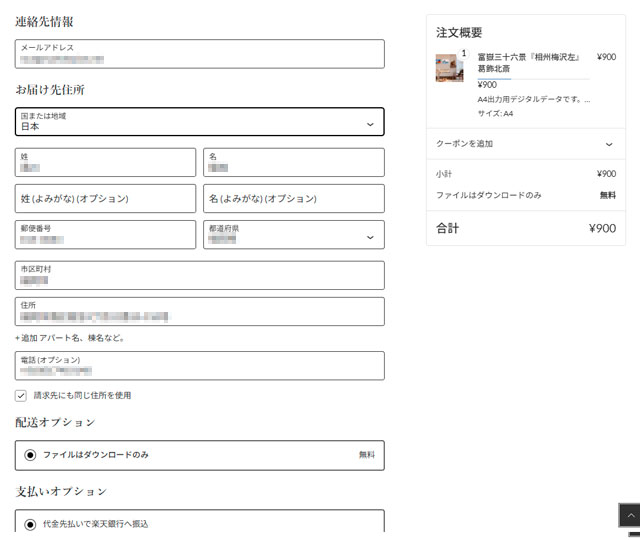Click the add apartment name link
The image size is (640, 540).
[x=70, y=338]
